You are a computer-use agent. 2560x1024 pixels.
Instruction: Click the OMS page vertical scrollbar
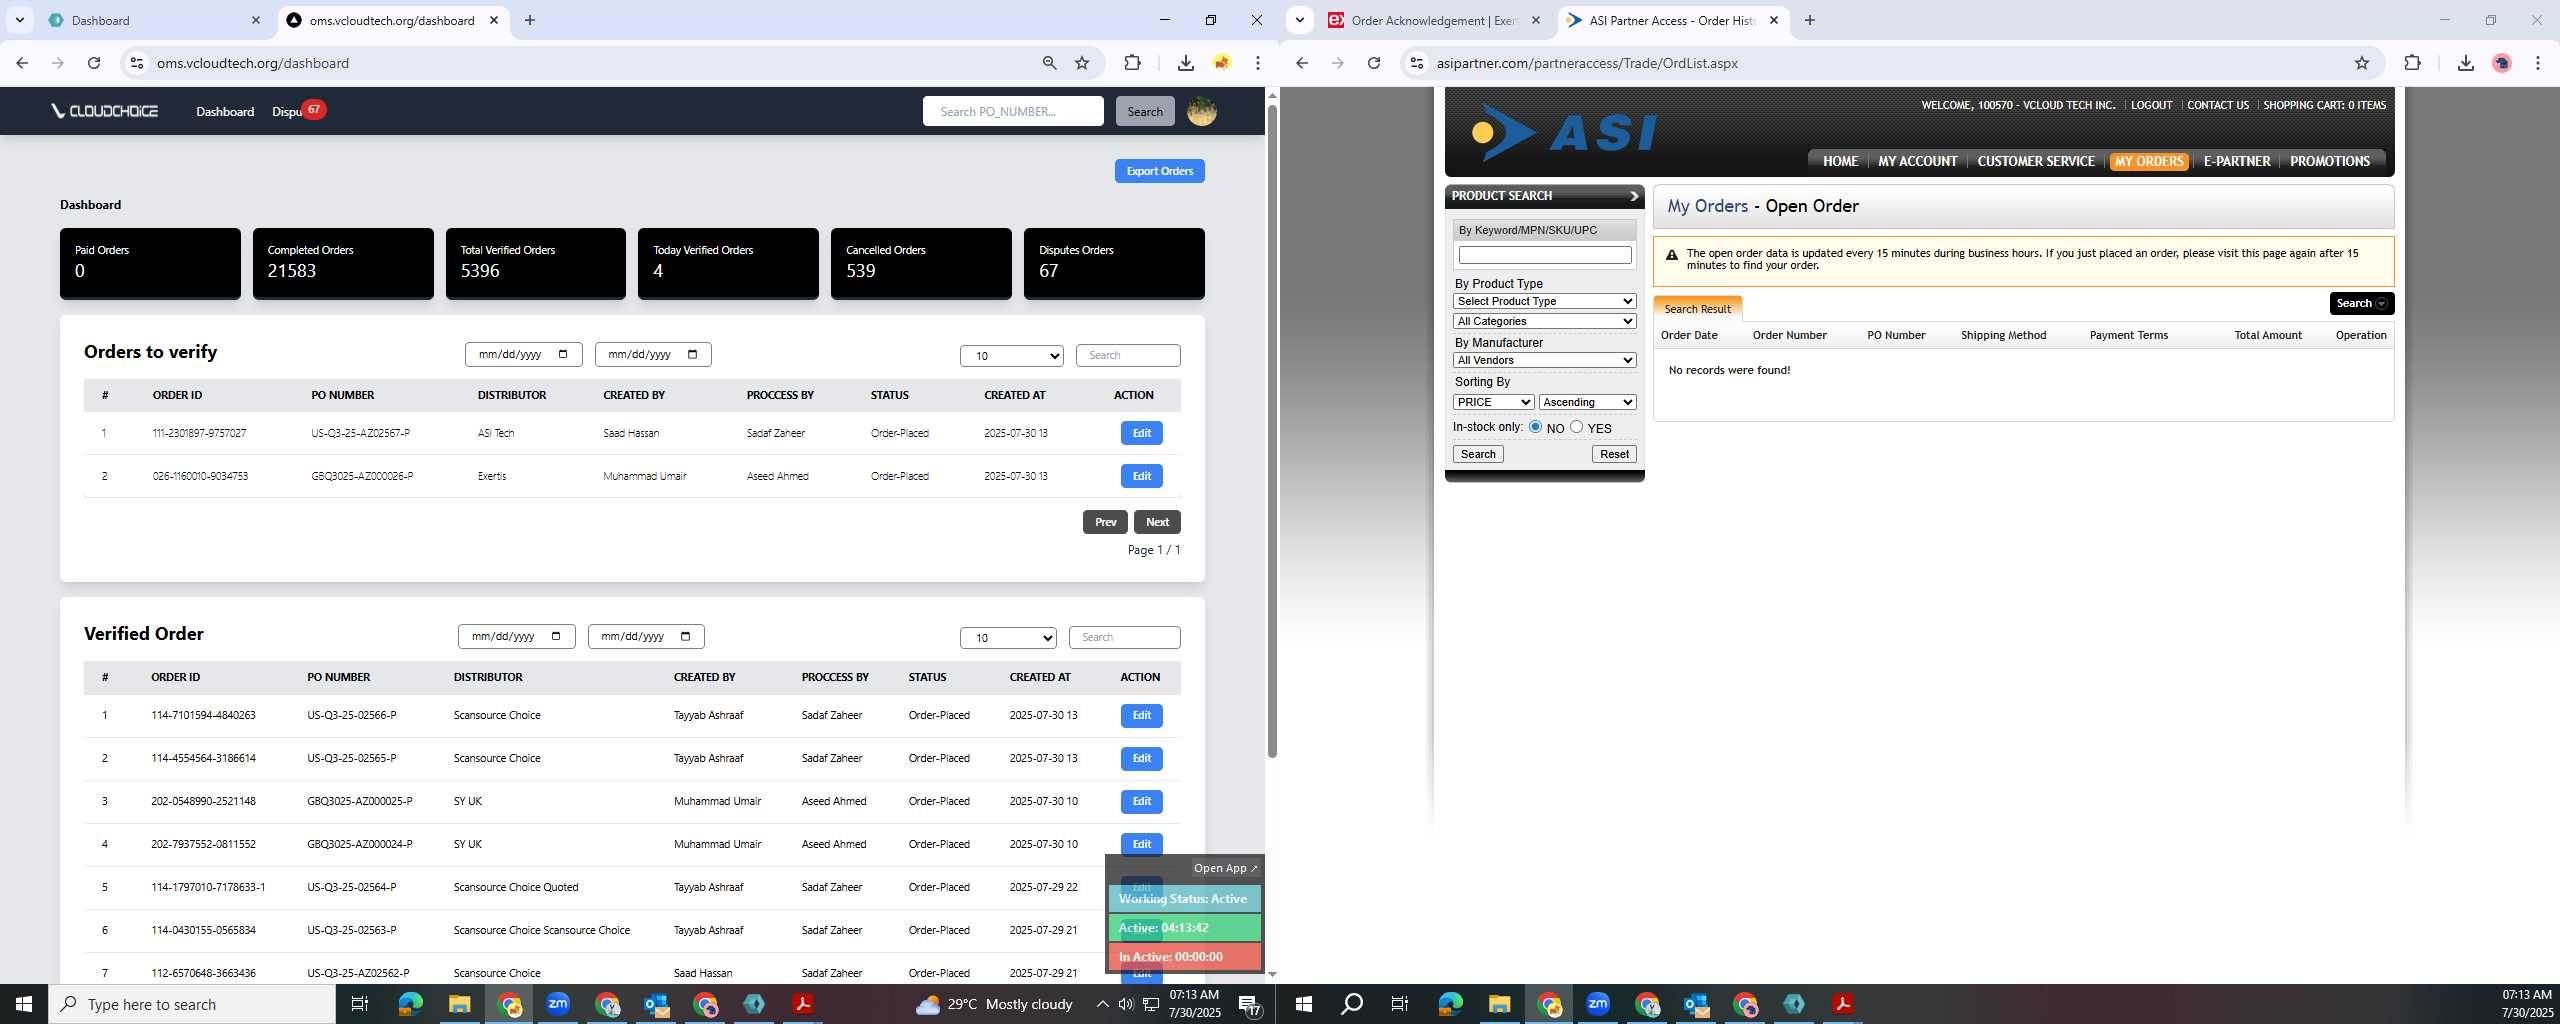pyautogui.click(x=1272, y=430)
